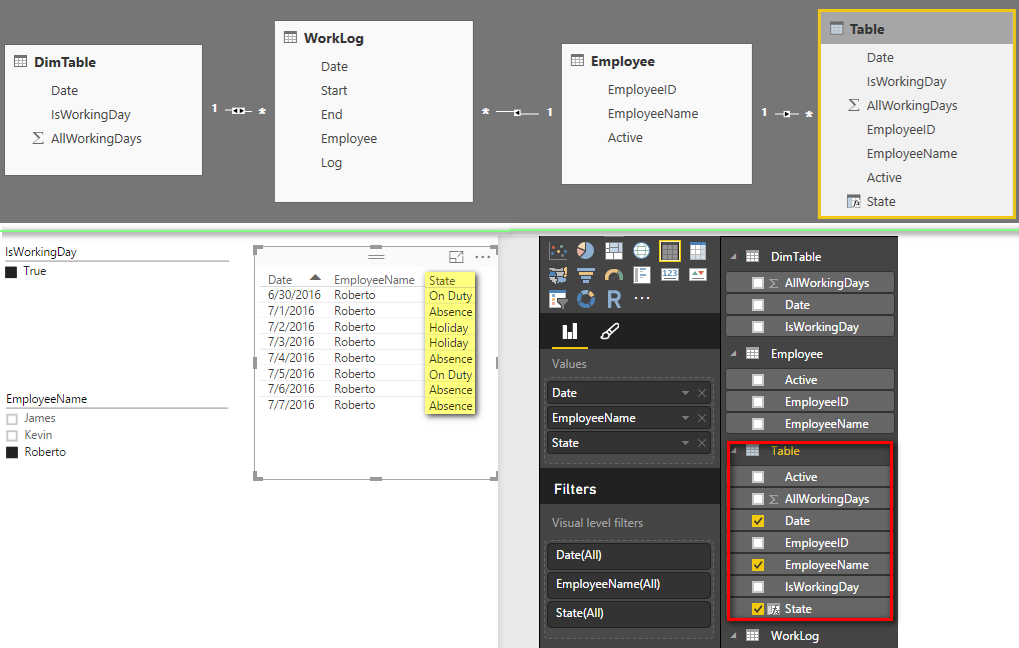The width and height of the screenshot is (1019, 648).
Task: Open Date field dropdown in Values
Action: [x=685, y=393]
